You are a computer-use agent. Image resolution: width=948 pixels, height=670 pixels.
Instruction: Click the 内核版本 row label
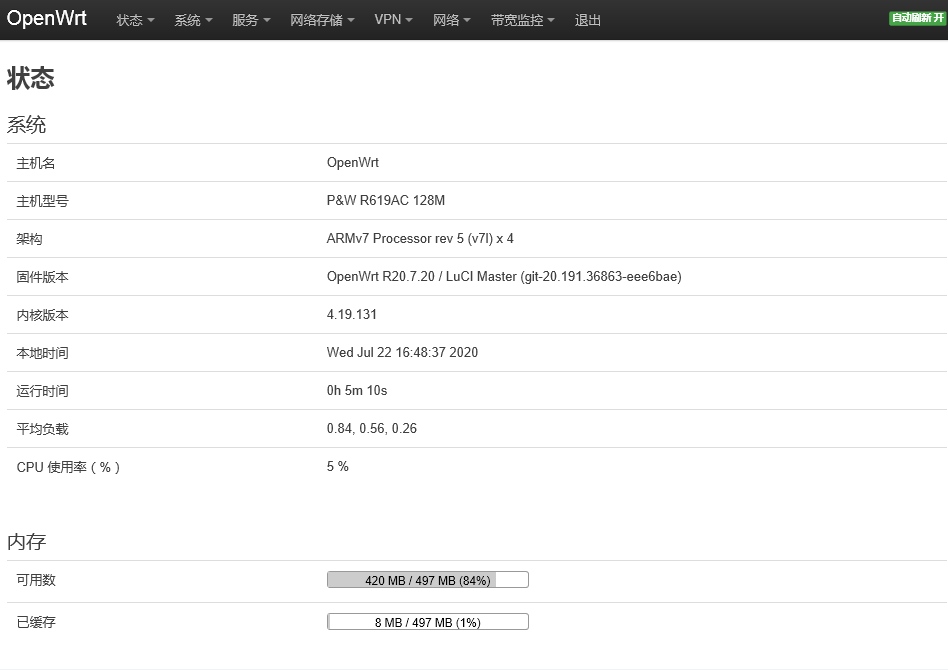tap(42, 315)
